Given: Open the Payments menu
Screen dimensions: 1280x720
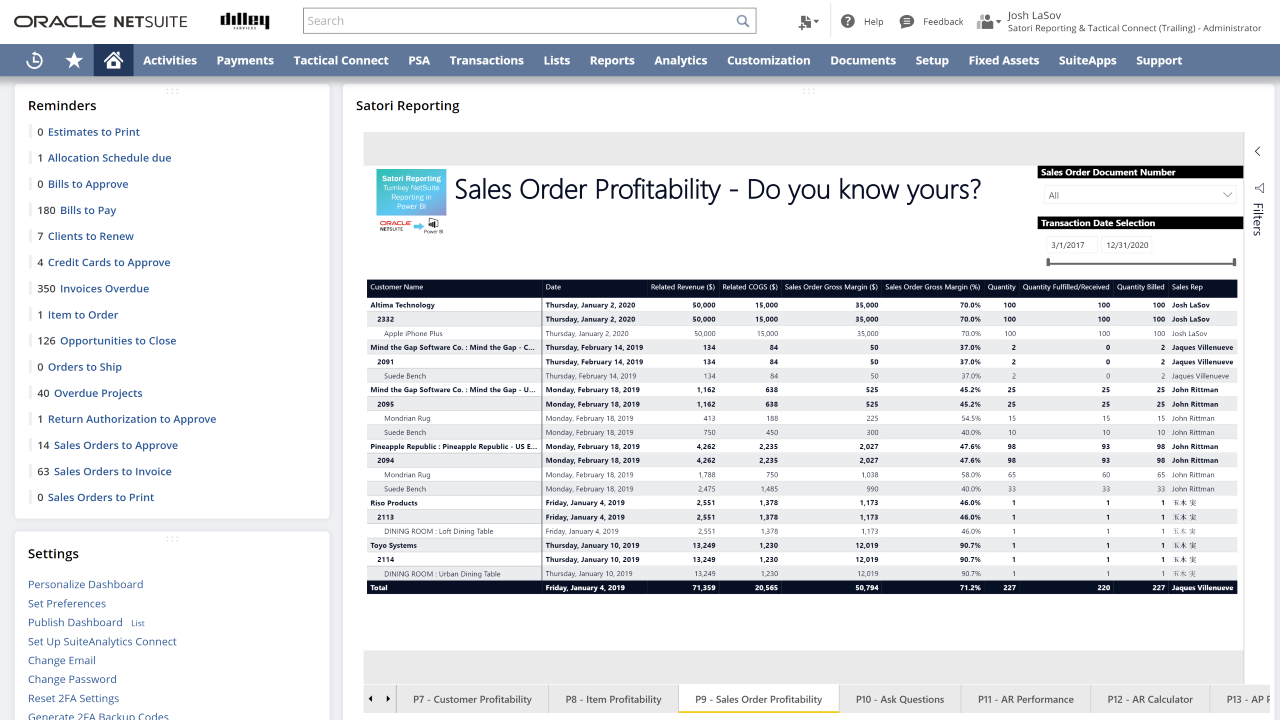Looking at the screenshot, I should click(x=245, y=60).
